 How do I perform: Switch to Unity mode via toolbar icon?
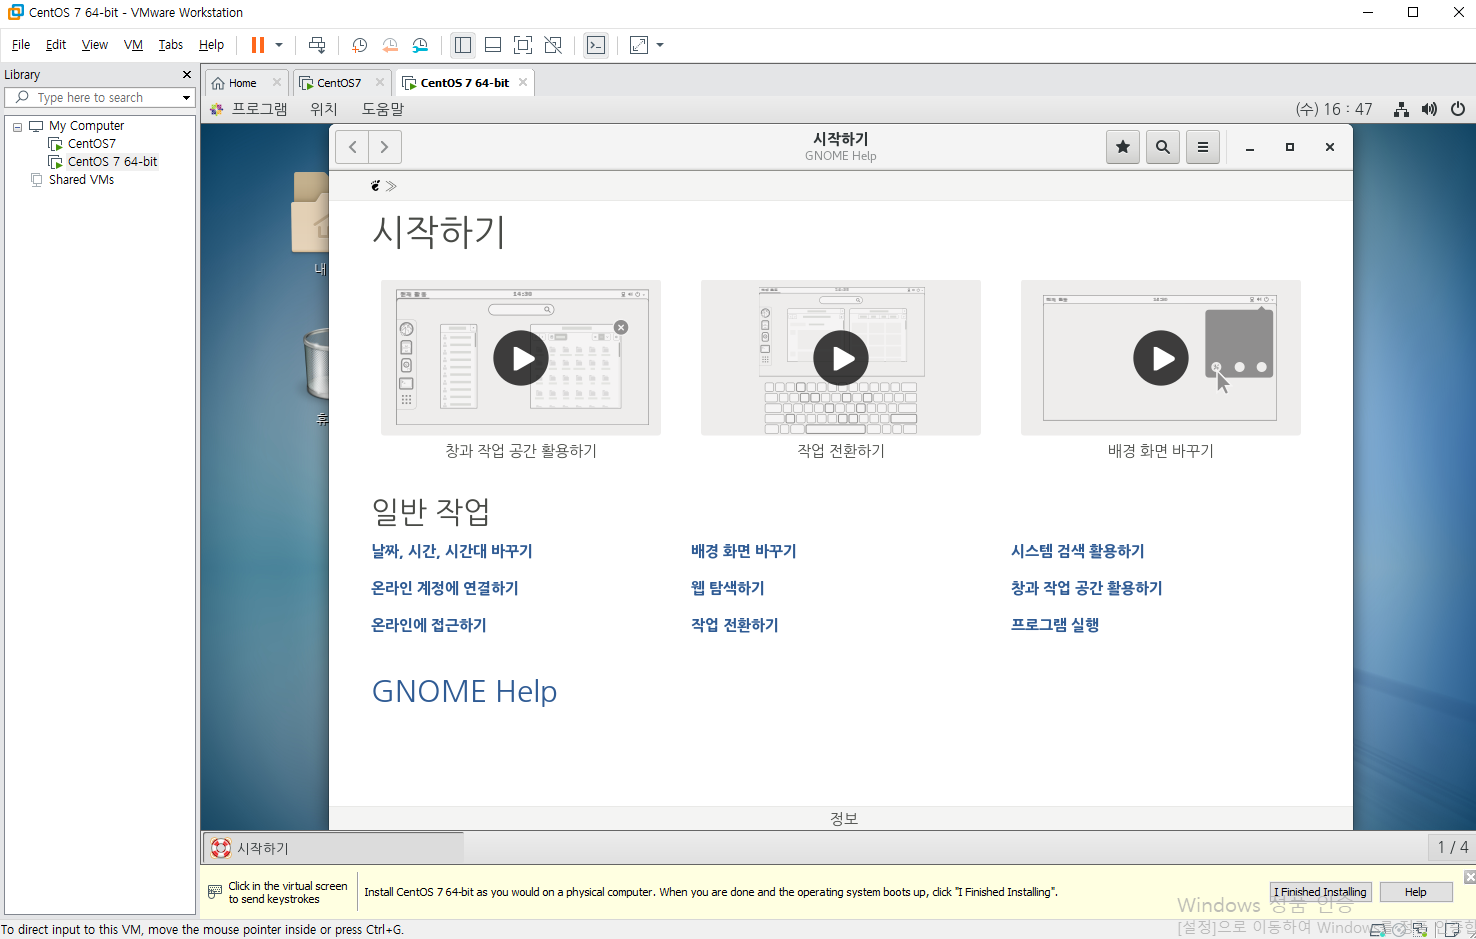coord(553,45)
